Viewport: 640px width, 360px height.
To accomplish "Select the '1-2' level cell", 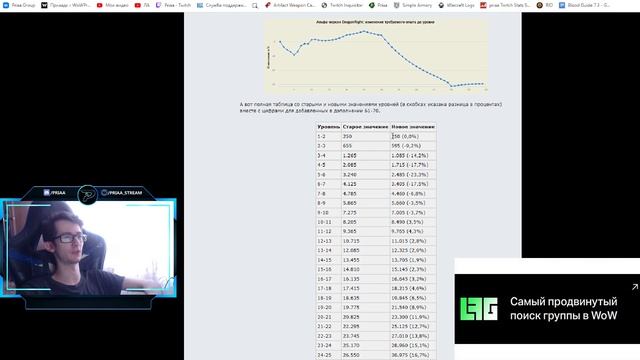I will click(x=329, y=136).
